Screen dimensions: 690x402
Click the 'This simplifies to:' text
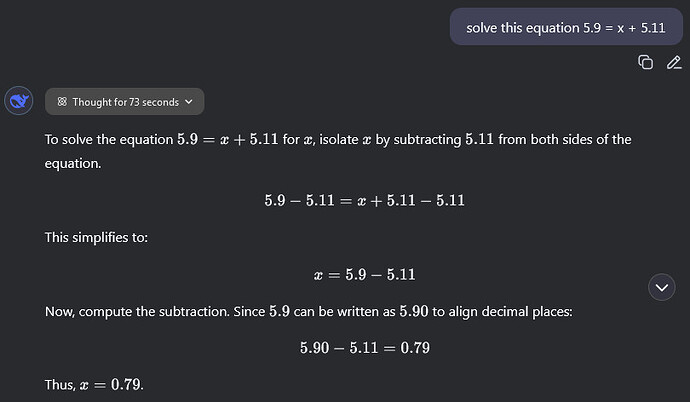click(98, 237)
